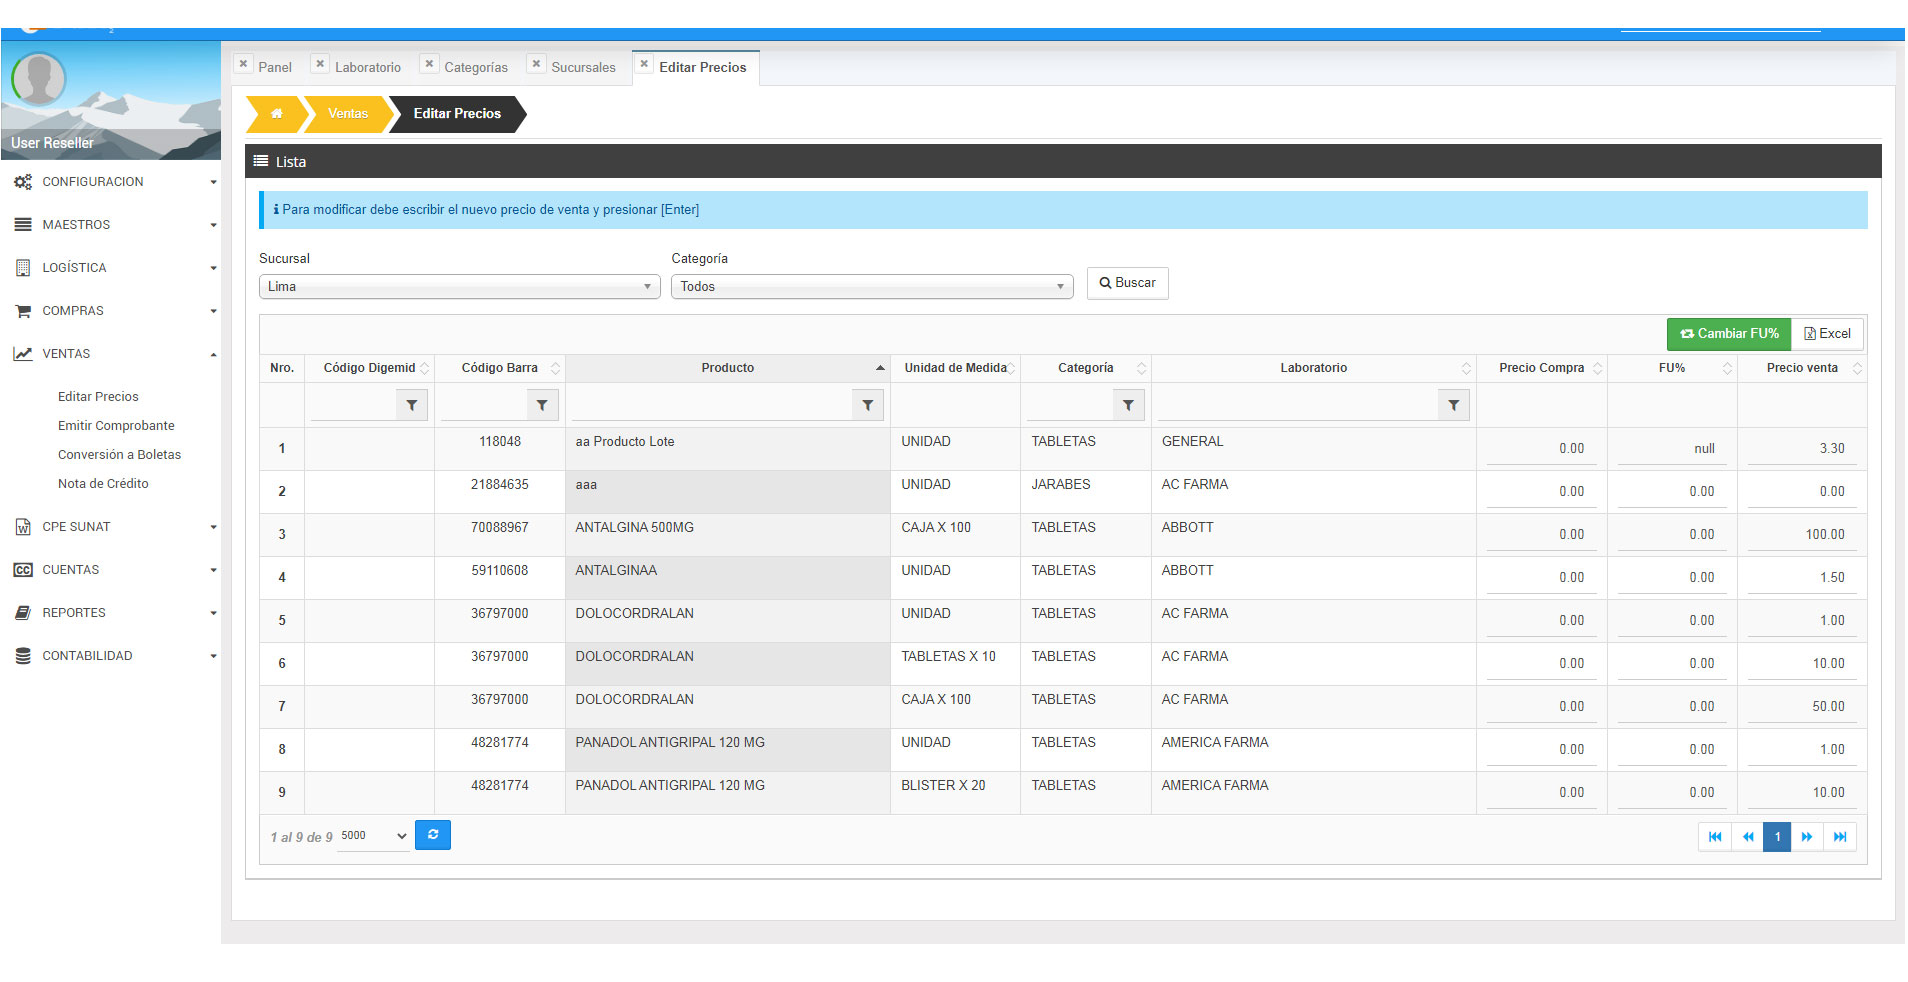Open Código Digemid filter icon

[412, 405]
